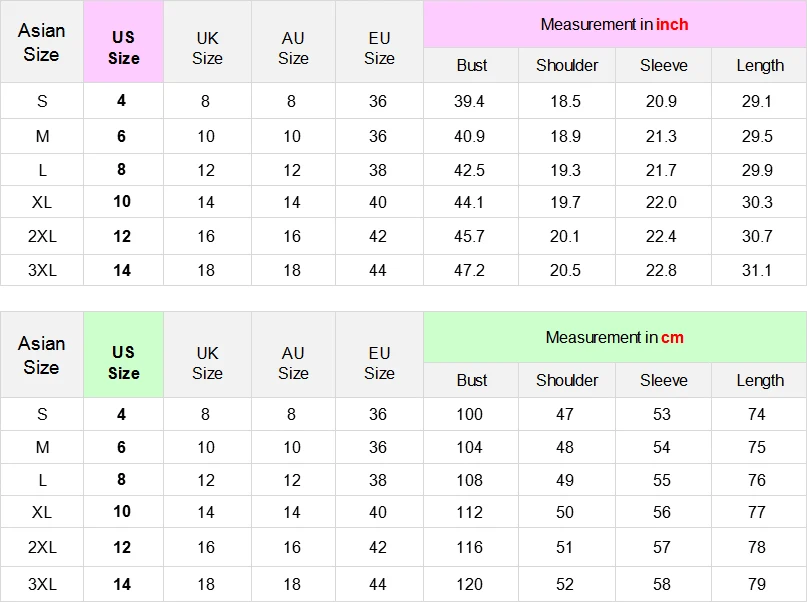Select the 'Measurement in cm' header
The width and height of the screenshot is (807, 602).
(x=615, y=337)
